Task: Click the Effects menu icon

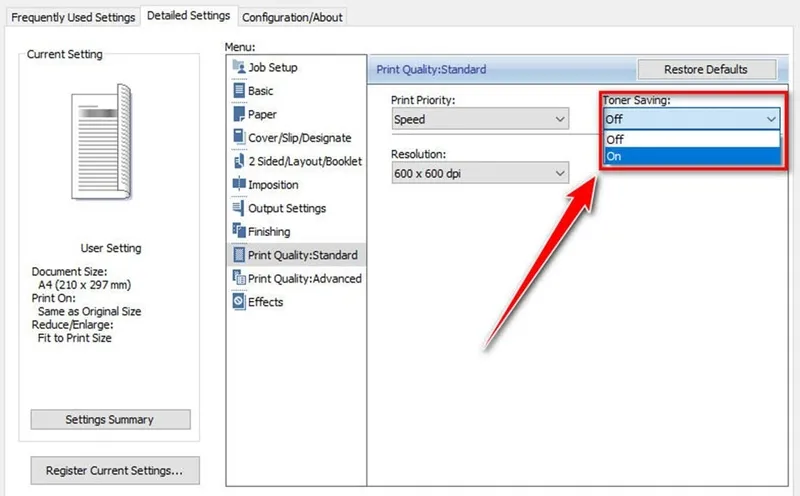Action: [238, 302]
